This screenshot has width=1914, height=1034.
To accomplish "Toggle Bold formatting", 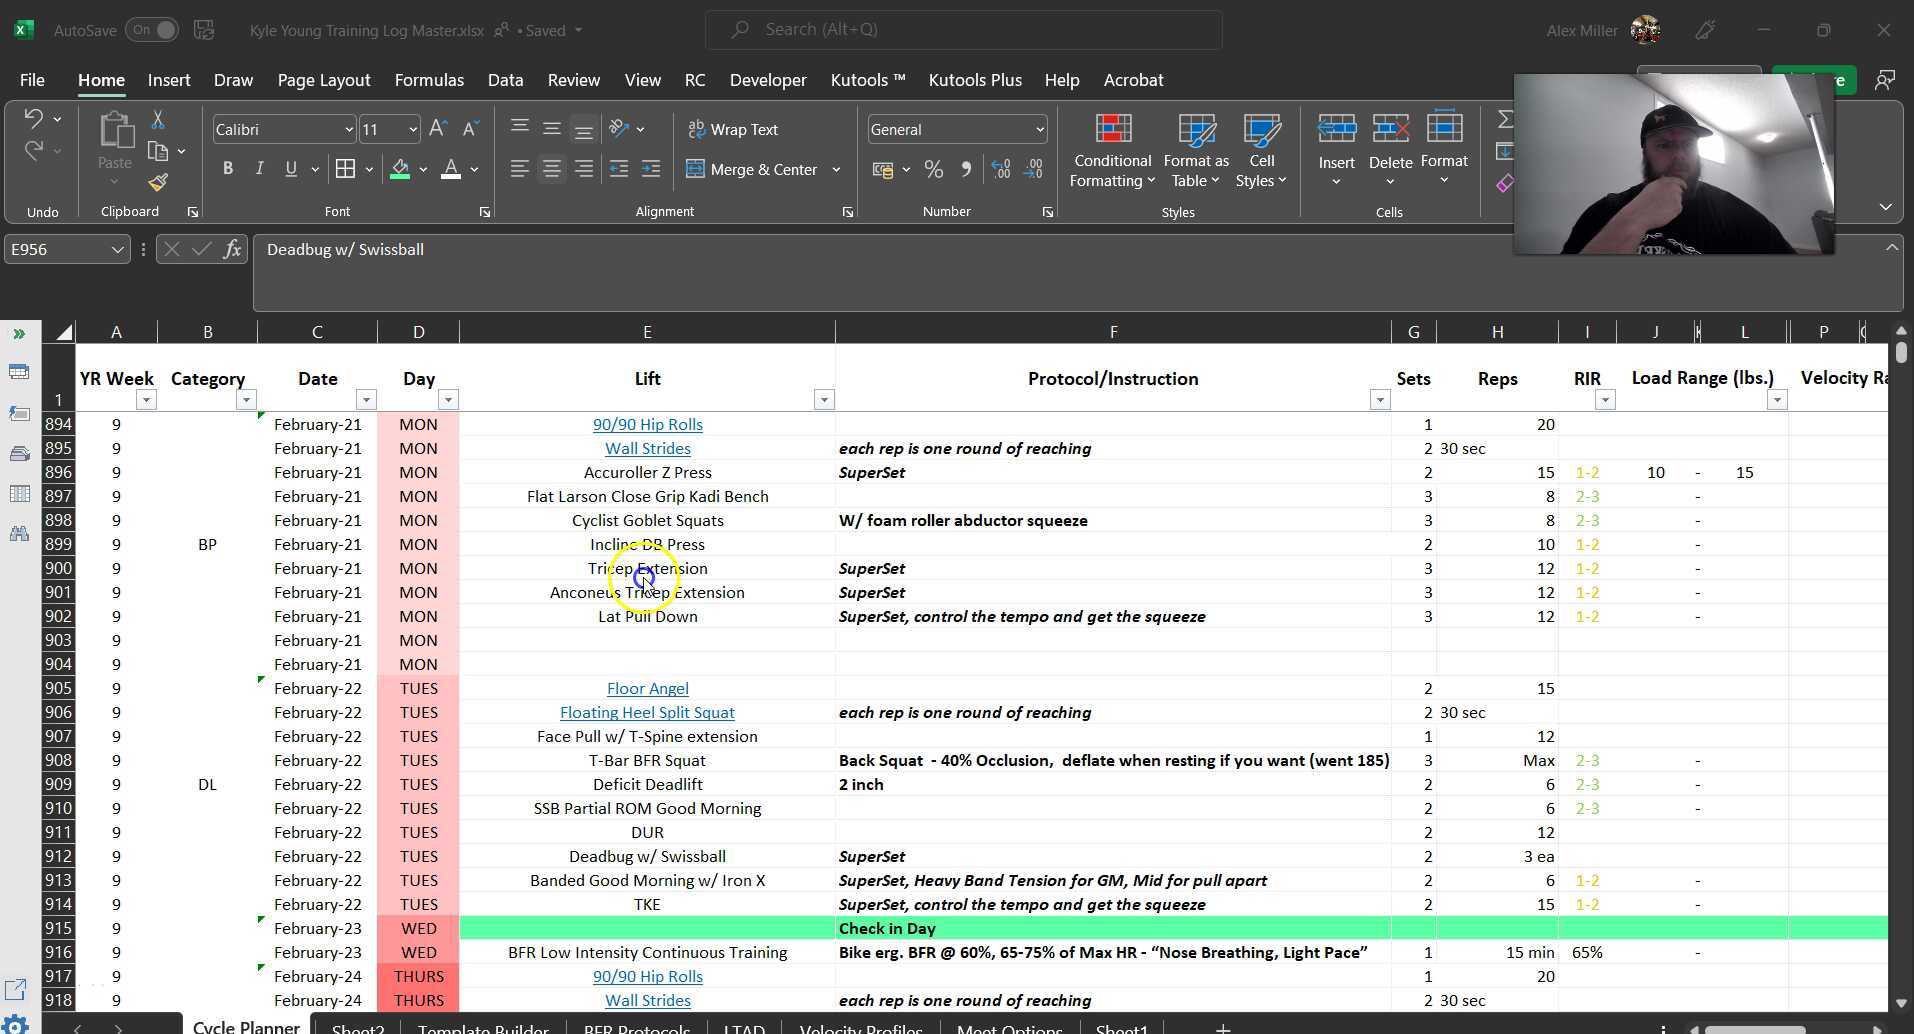I will (228, 169).
